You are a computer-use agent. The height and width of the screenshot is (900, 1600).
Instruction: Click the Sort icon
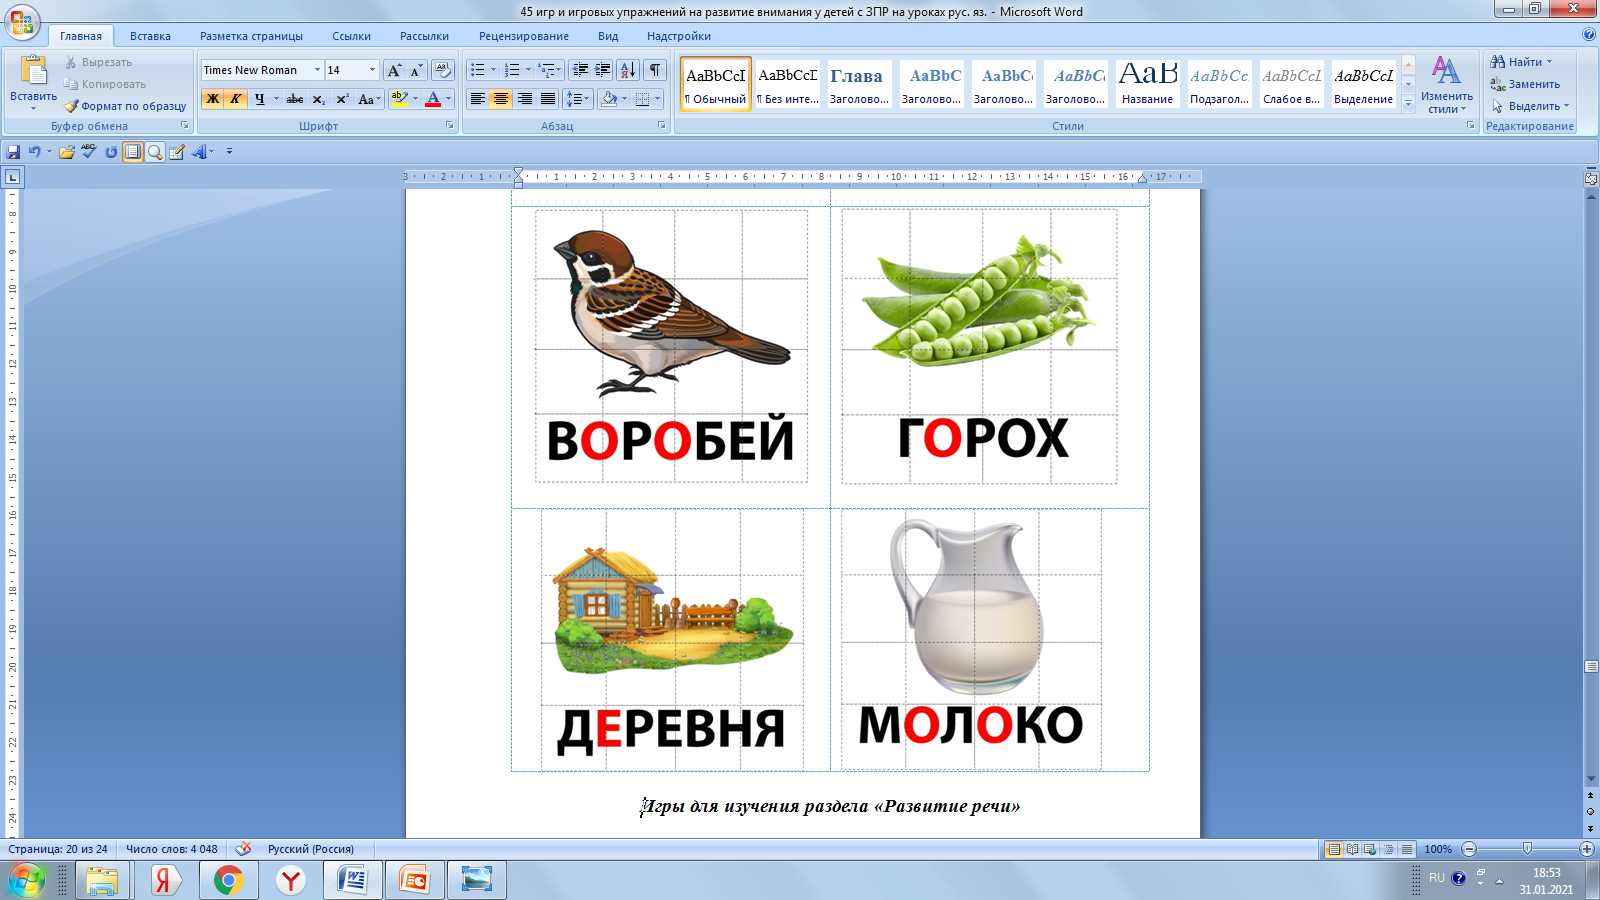(628, 70)
